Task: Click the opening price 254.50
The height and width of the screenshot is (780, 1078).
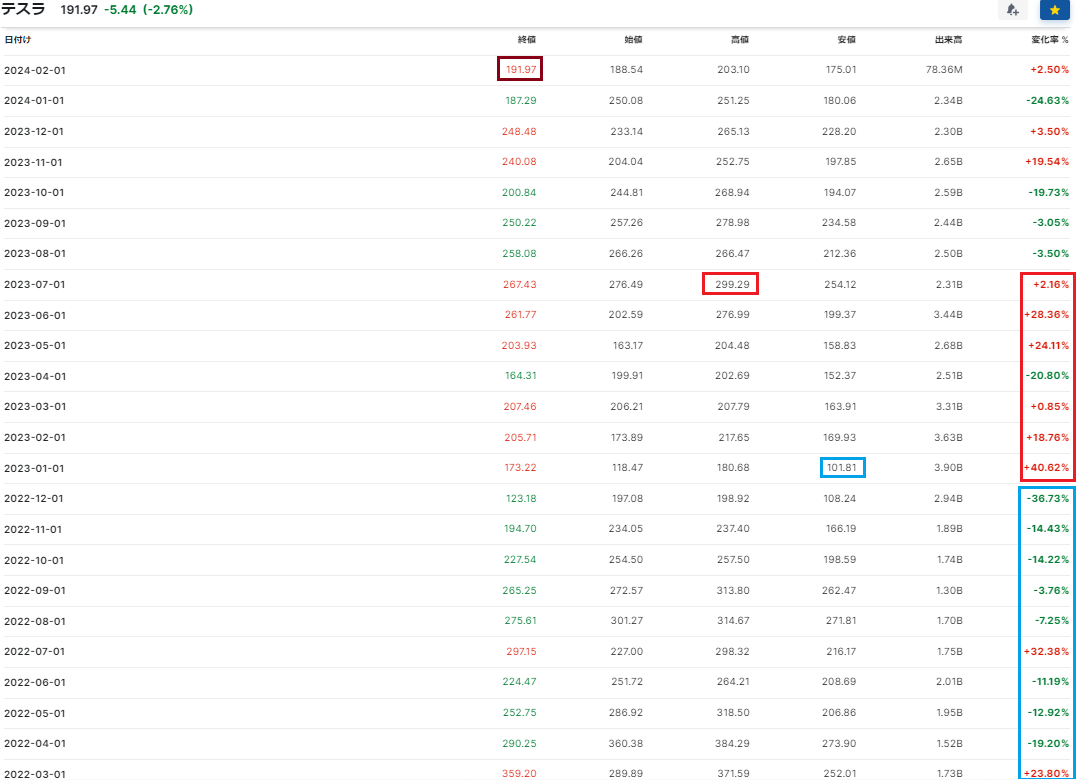Action: (x=626, y=560)
